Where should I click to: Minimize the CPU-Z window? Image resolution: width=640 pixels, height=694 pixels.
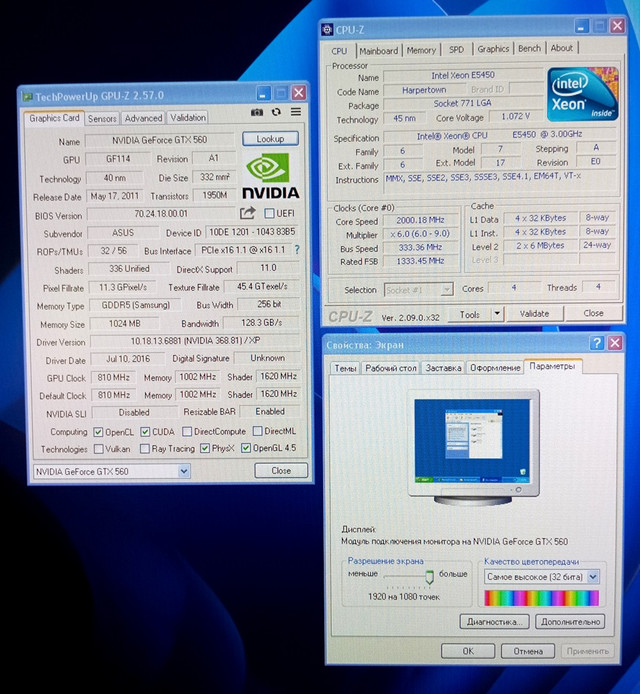pyautogui.click(x=581, y=26)
